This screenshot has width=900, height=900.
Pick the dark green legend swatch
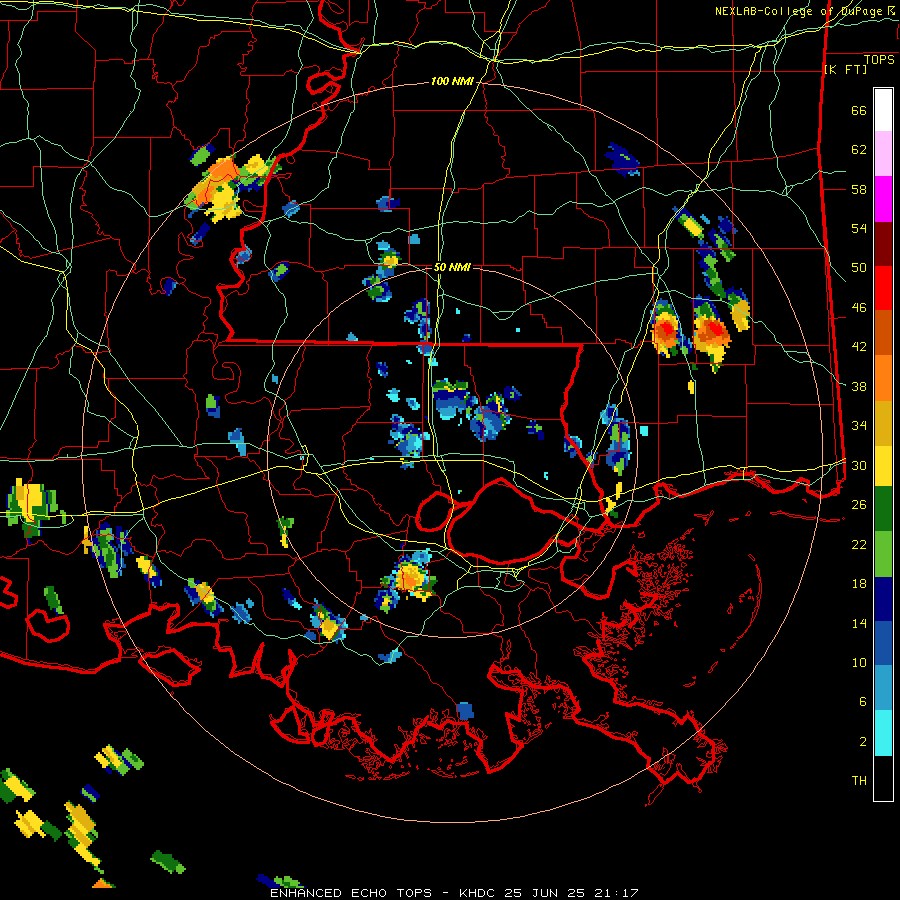pos(883,509)
